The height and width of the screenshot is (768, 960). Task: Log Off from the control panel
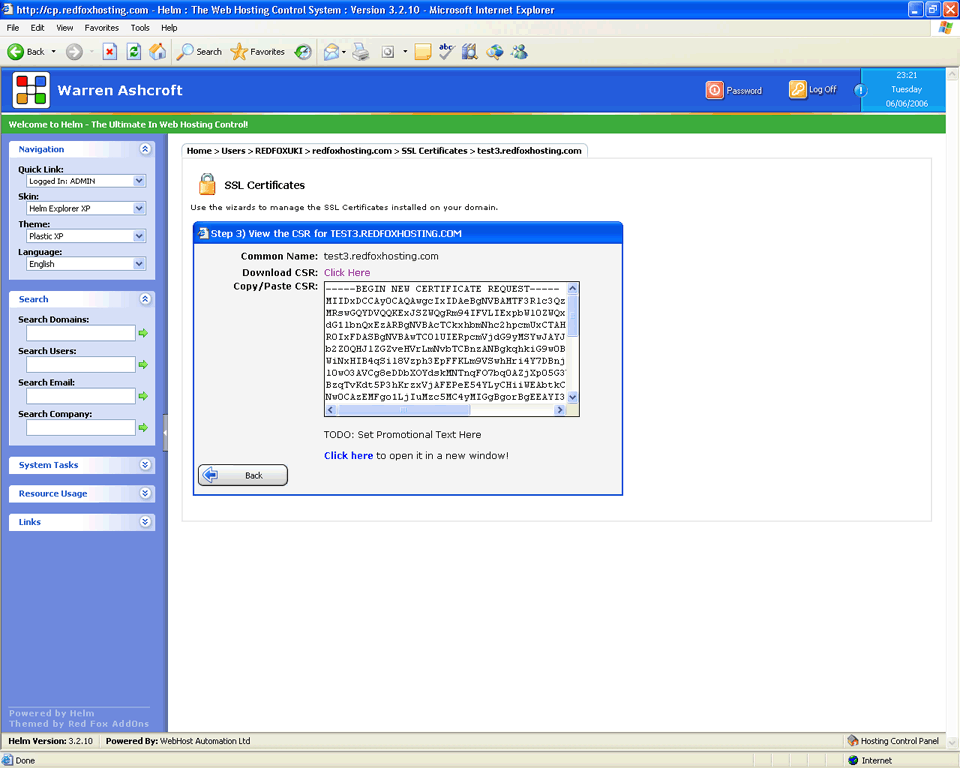[x=813, y=89]
